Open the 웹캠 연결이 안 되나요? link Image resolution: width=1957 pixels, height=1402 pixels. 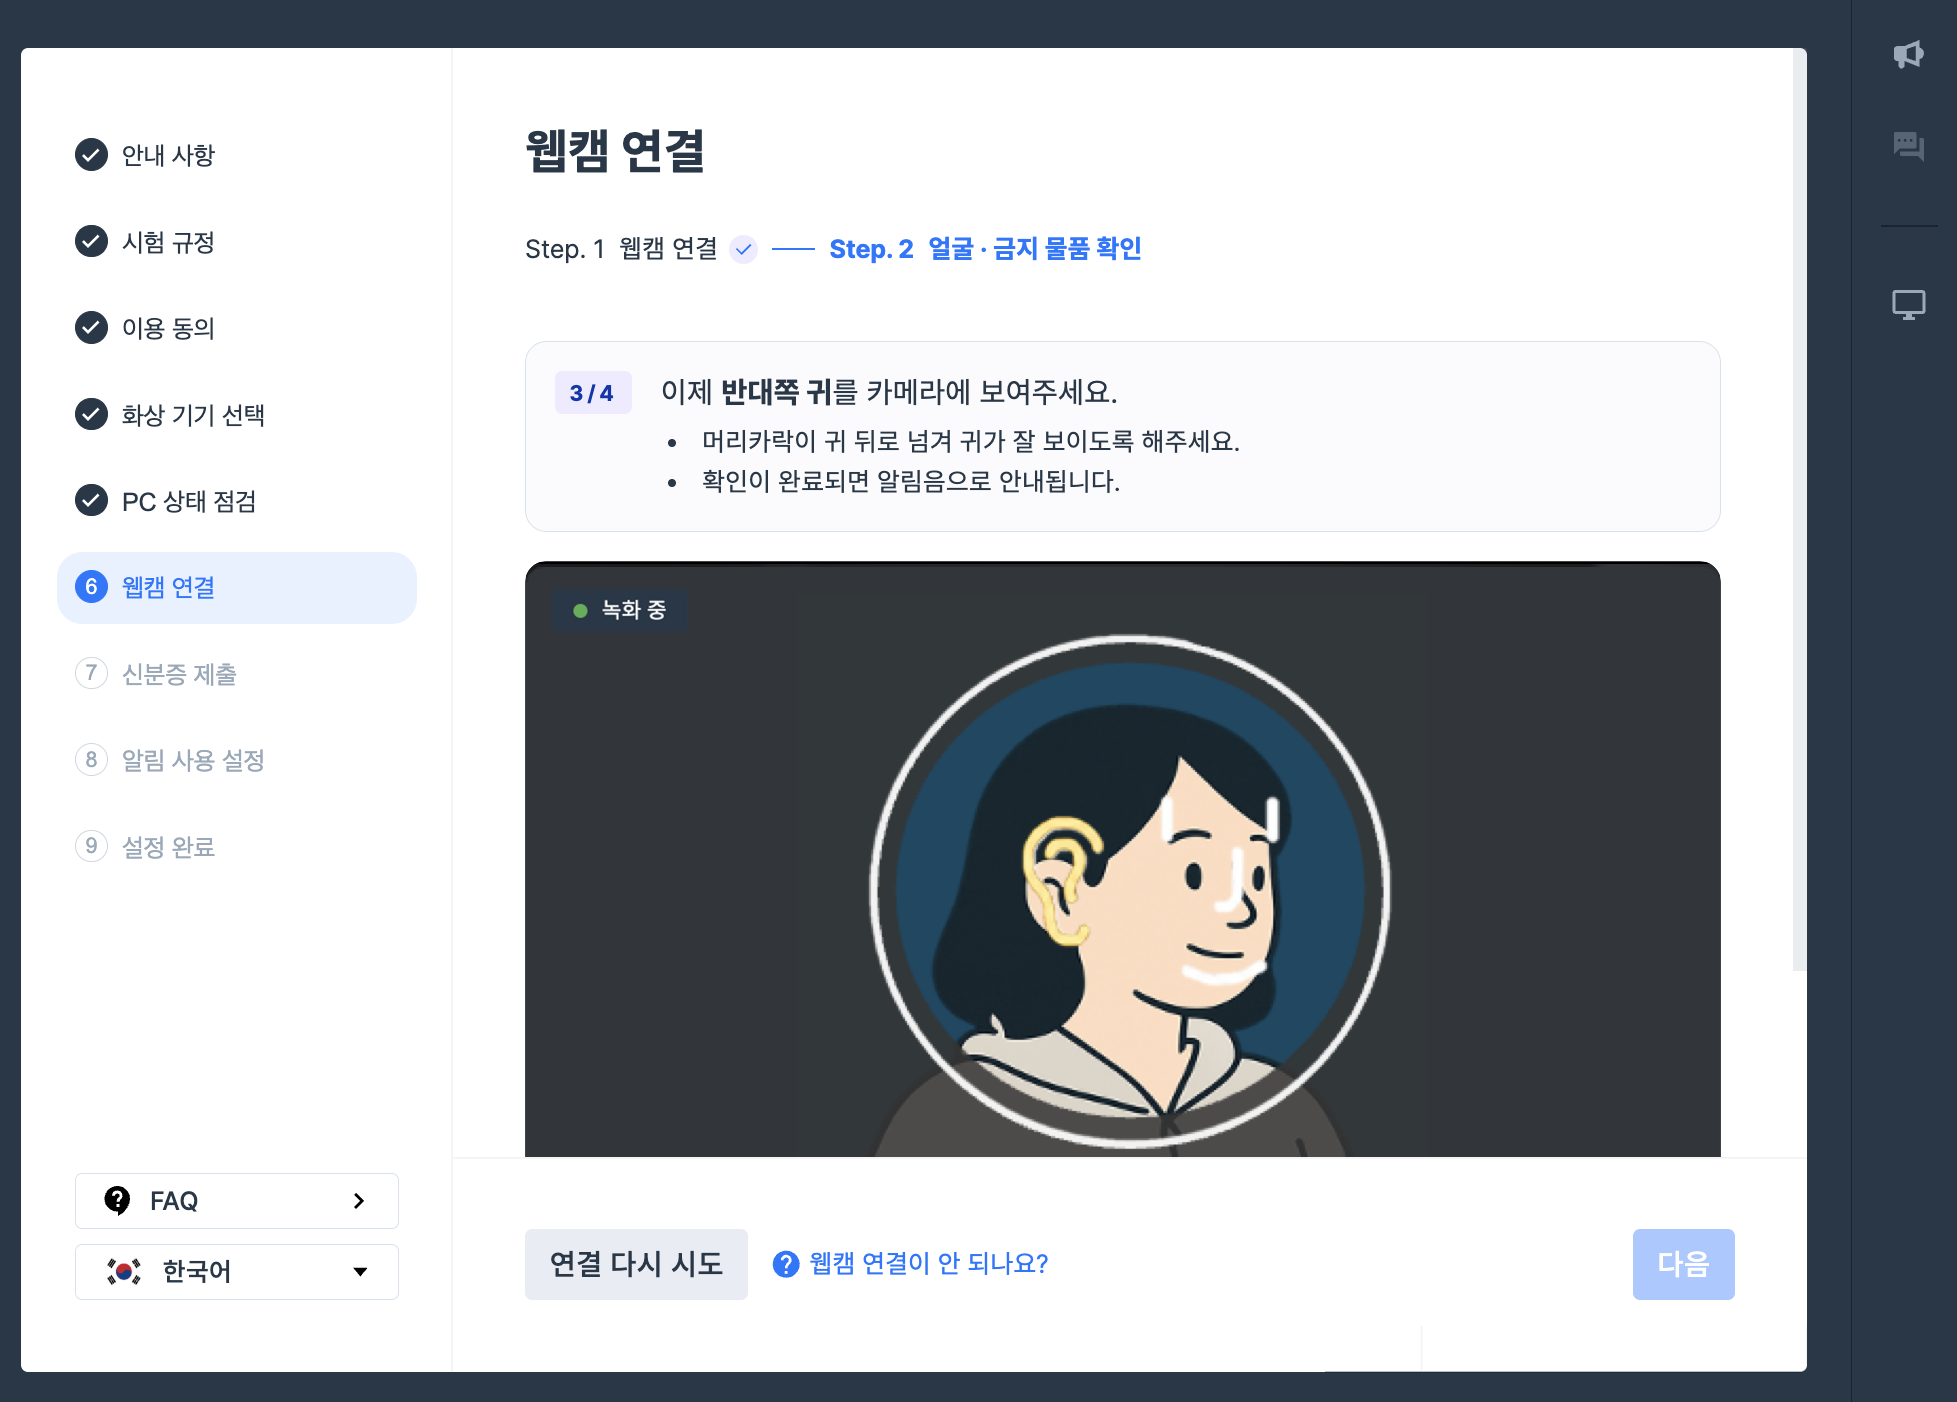[x=928, y=1264]
